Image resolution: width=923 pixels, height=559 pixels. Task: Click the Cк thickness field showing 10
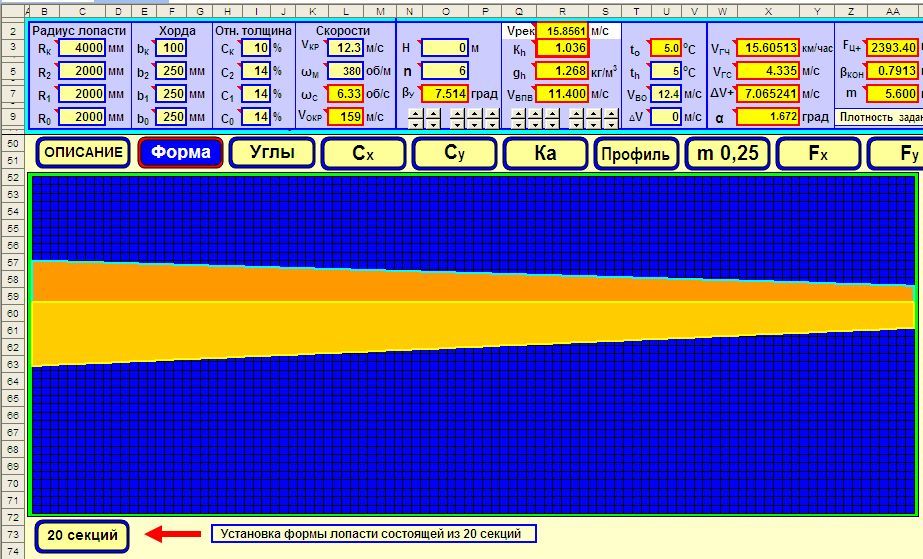(257, 48)
